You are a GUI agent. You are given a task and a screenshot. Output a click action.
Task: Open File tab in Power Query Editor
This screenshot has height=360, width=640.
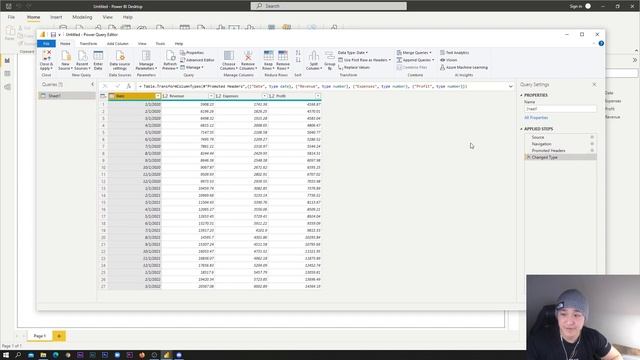tap(46, 44)
